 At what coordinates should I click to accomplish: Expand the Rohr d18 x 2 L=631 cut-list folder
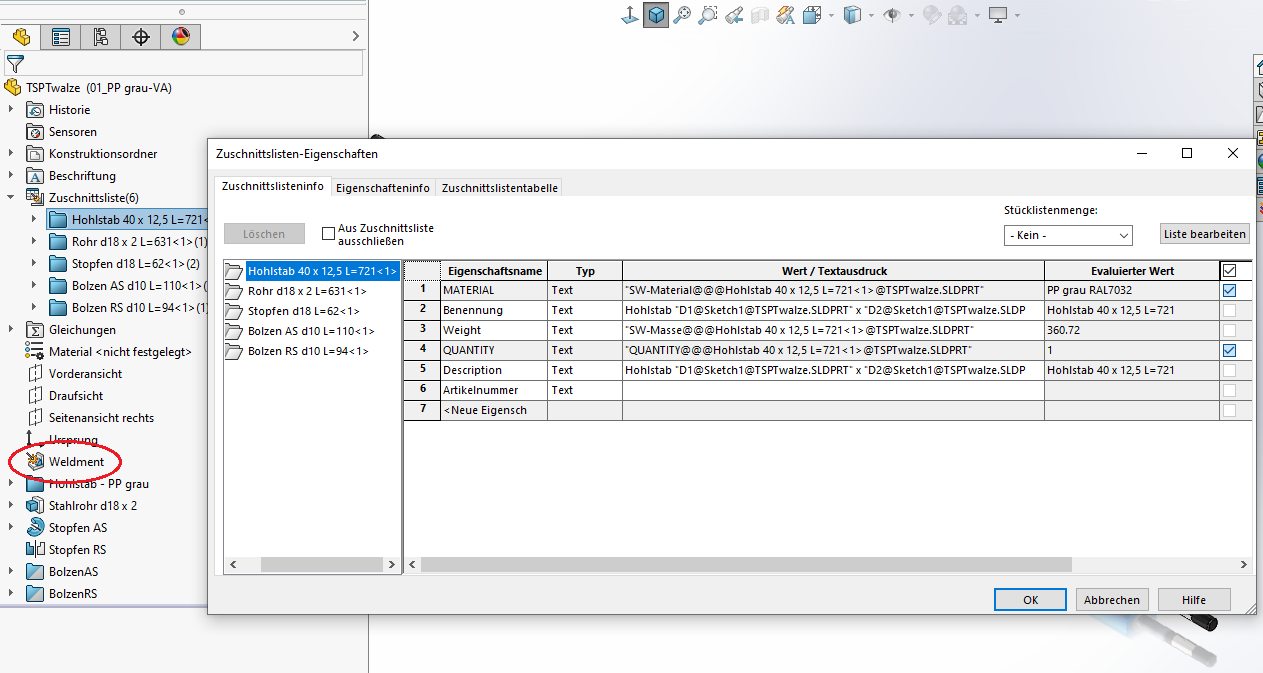coord(35,242)
